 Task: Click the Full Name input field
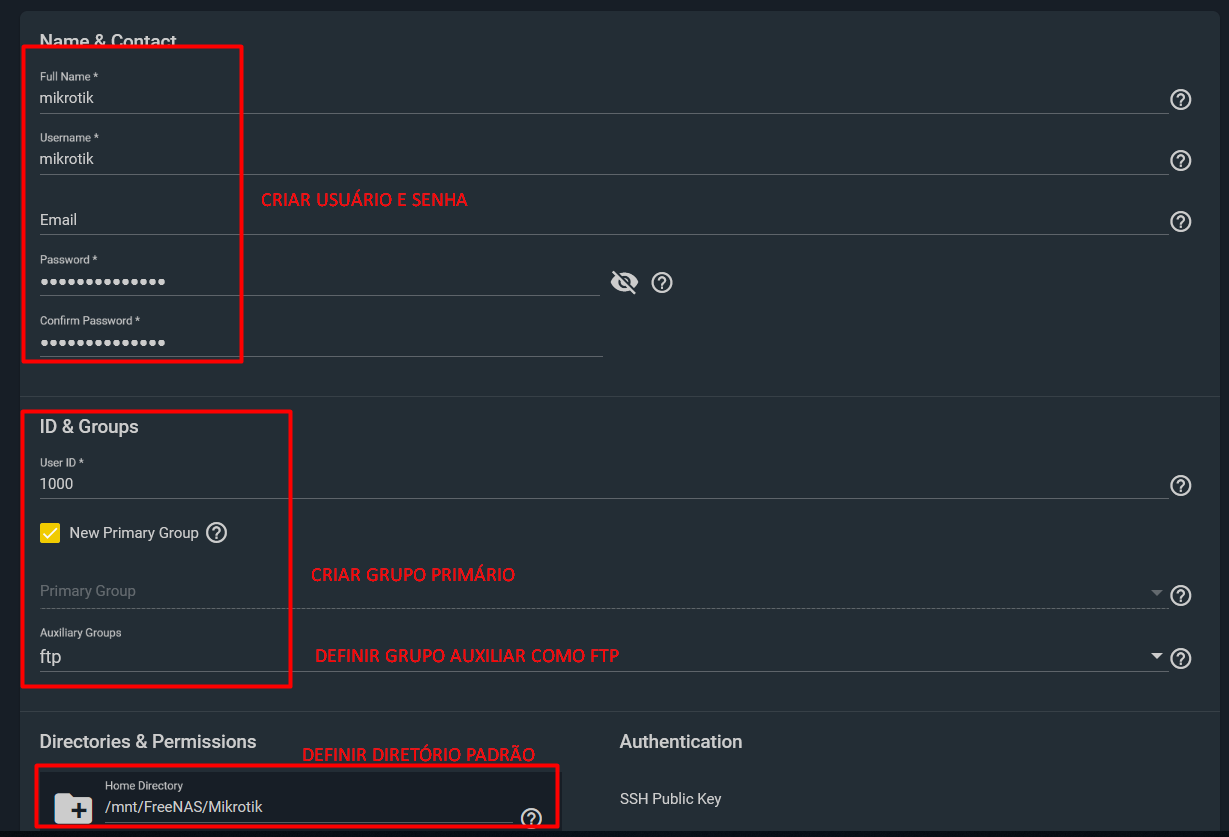coord(604,98)
